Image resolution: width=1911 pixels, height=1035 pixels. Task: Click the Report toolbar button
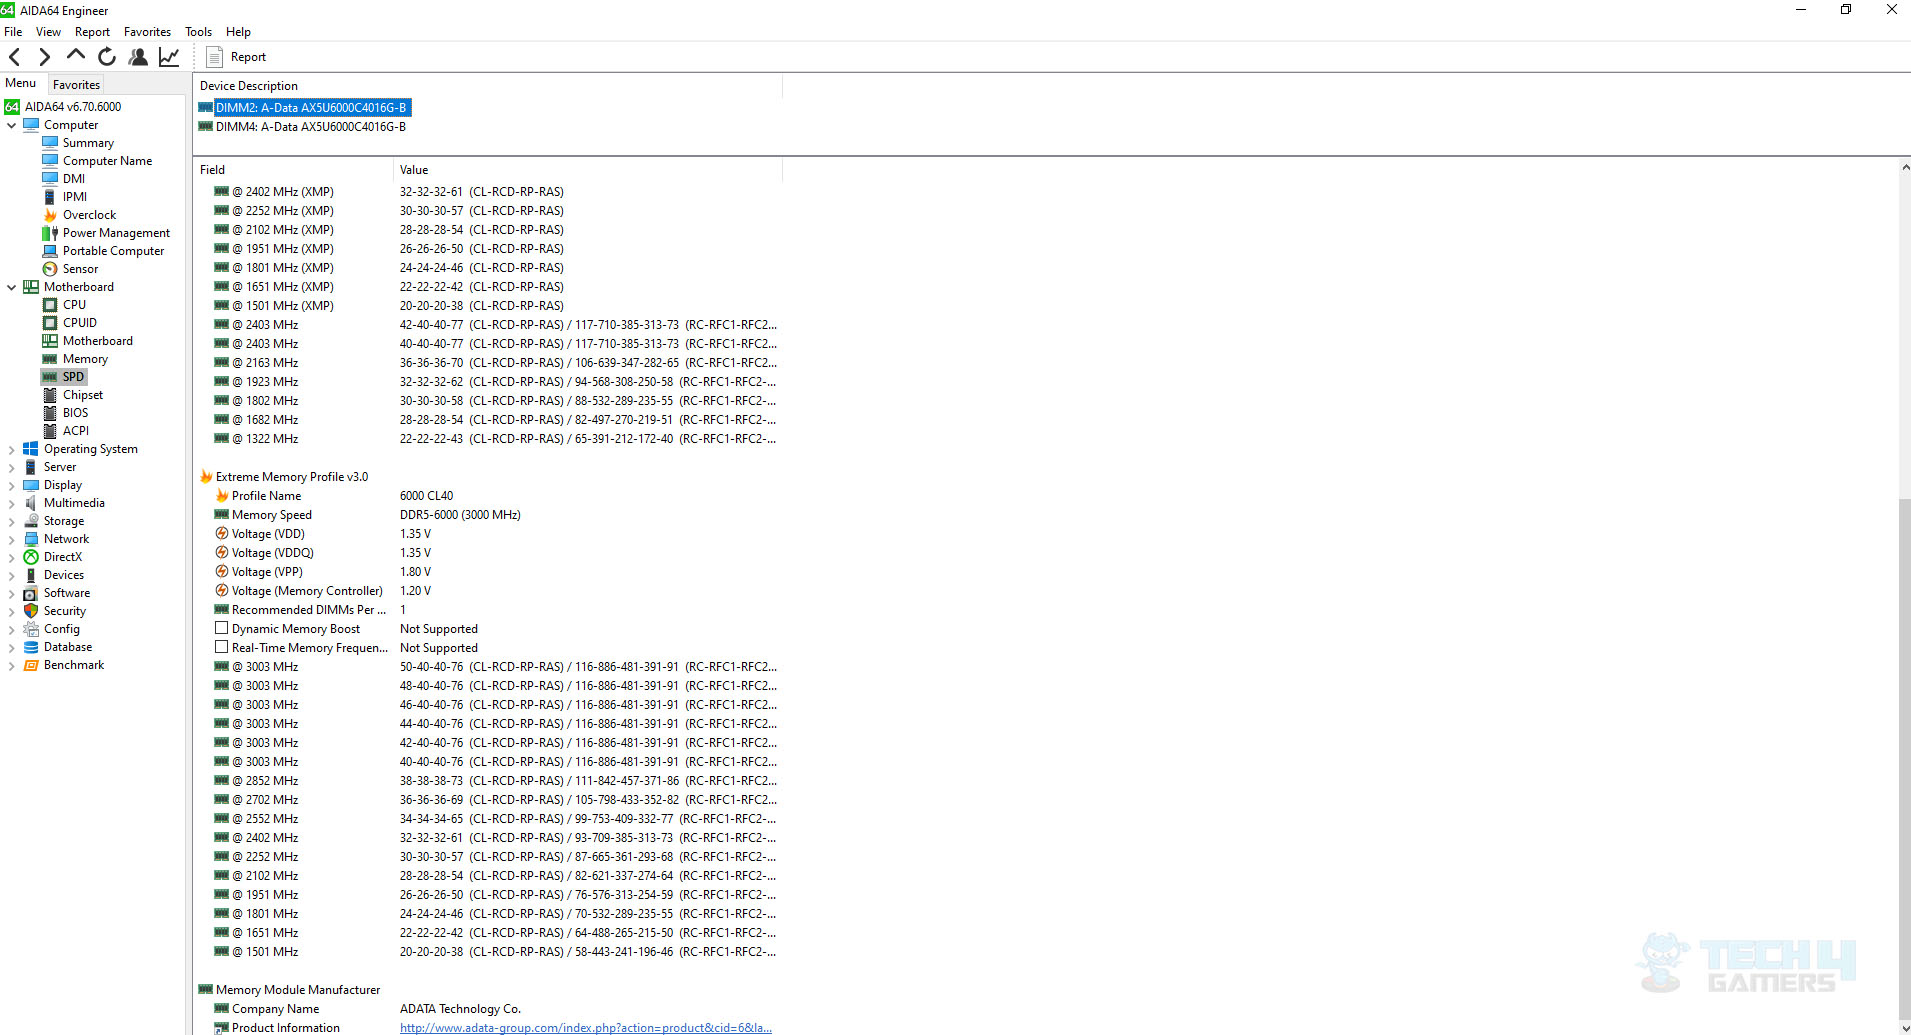coord(236,57)
